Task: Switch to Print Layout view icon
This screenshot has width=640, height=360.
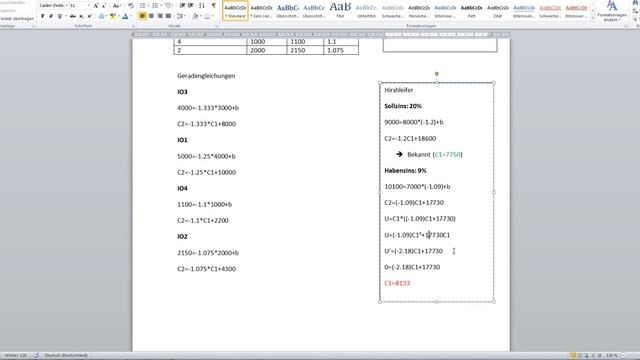Action: click(572, 356)
